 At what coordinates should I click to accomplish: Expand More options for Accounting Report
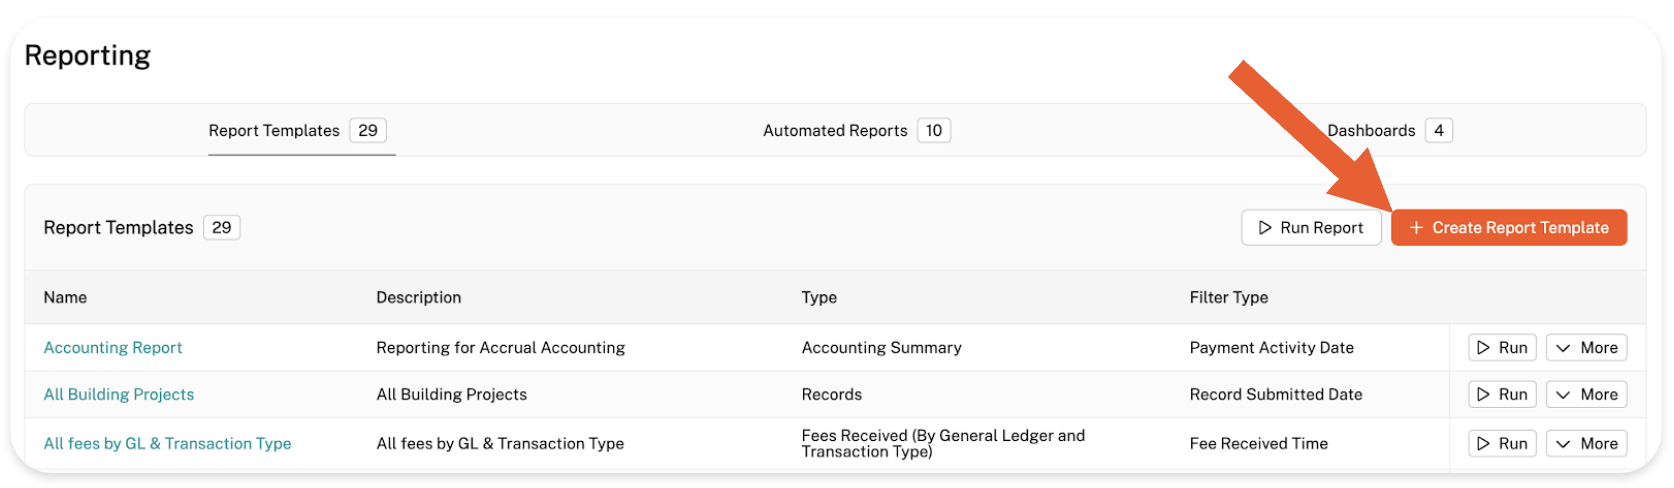coord(1586,348)
